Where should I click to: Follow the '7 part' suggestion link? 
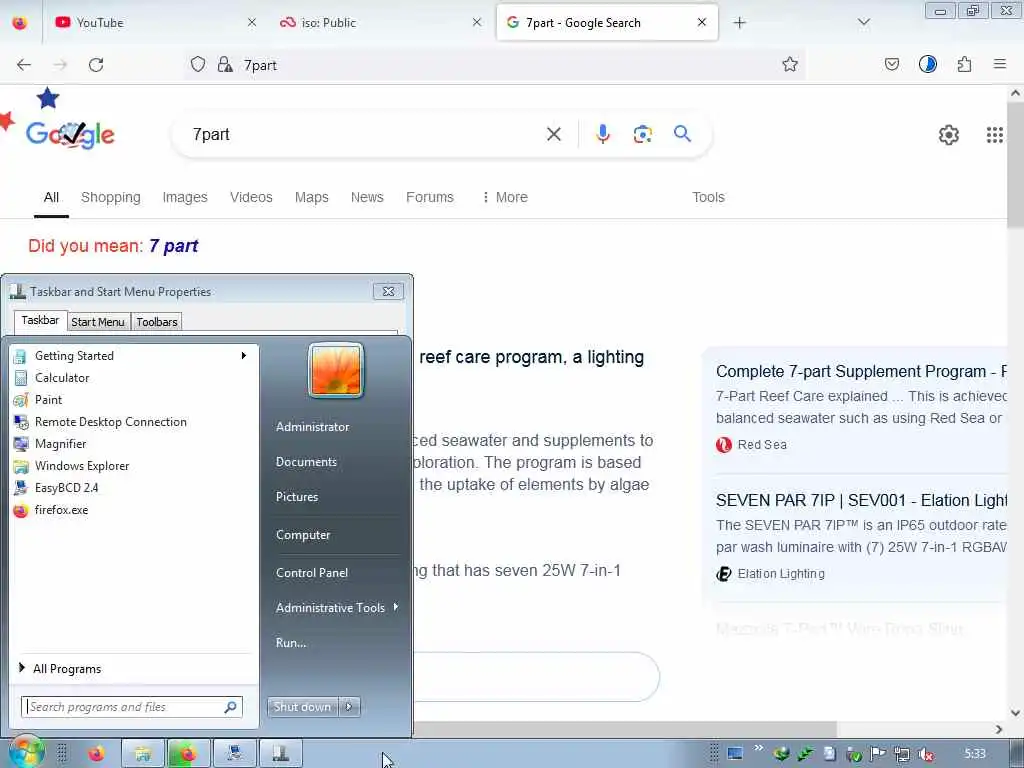point(173,246)
